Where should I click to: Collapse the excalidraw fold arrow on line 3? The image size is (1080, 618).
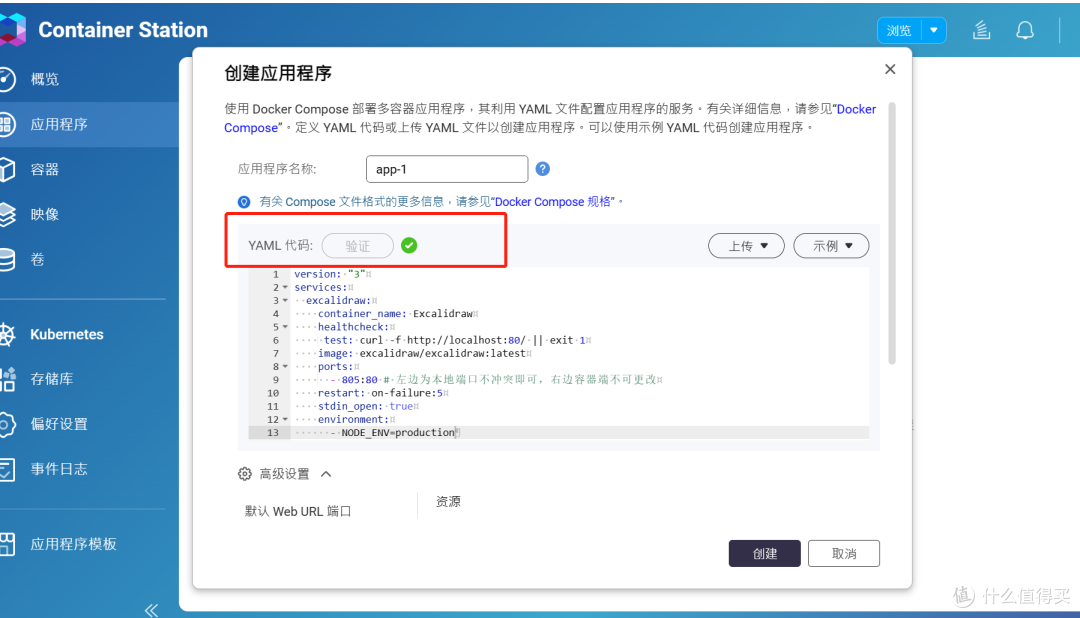coord(285,300)
